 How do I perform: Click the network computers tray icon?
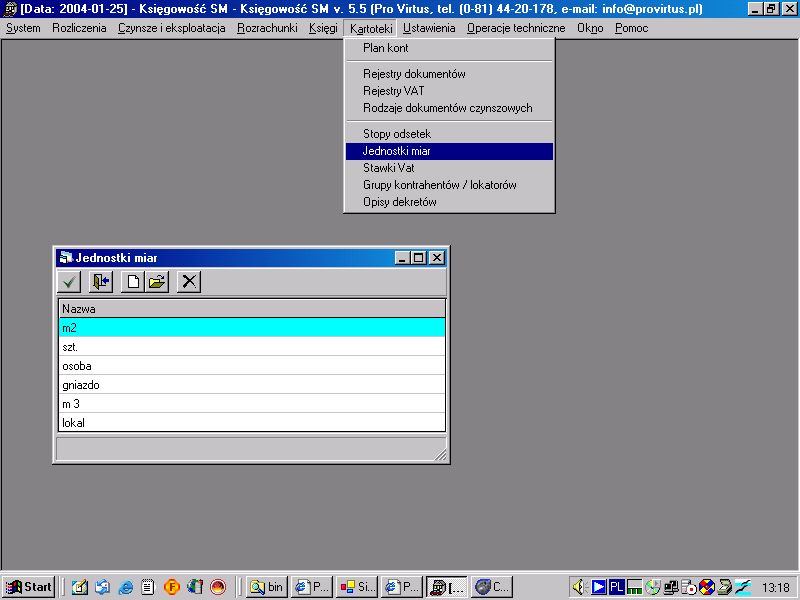click(670, 587)
